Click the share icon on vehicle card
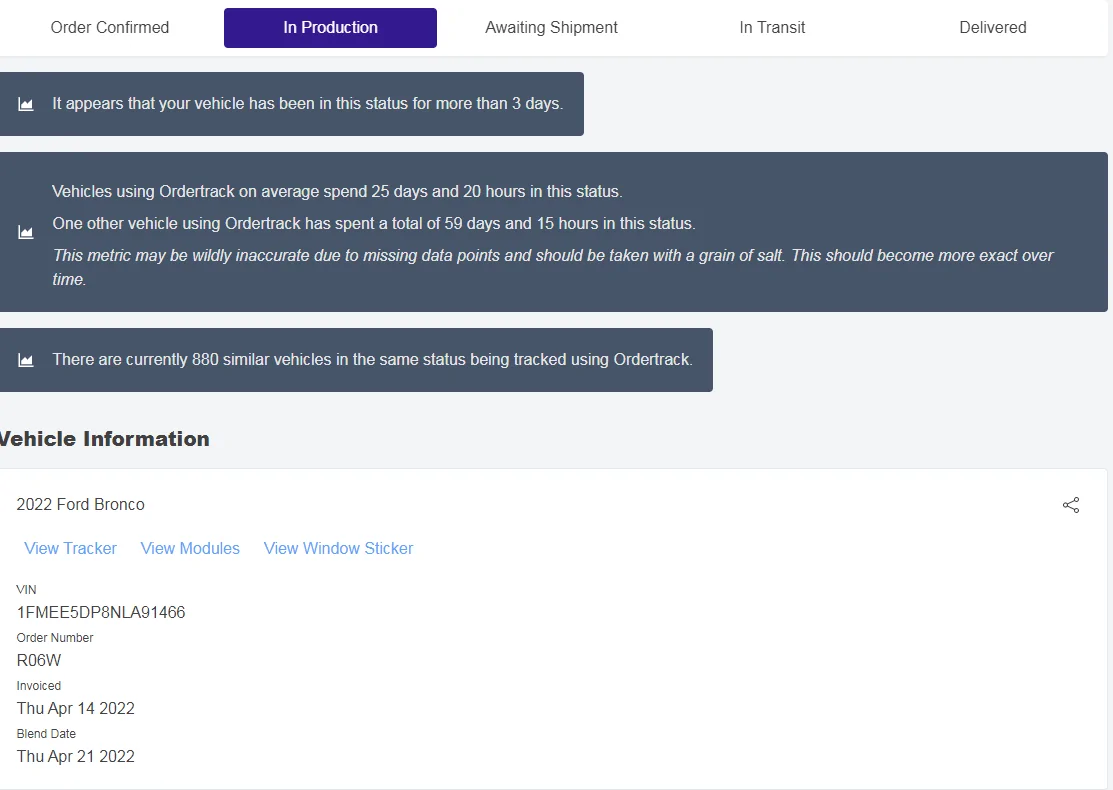Screen dimensions: 1113x790 click(x=1071, y=505)
